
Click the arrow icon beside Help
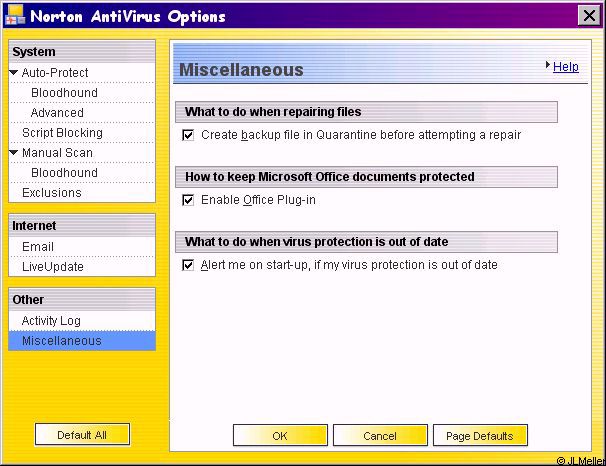pyautogui.click(x=548, y=65)
